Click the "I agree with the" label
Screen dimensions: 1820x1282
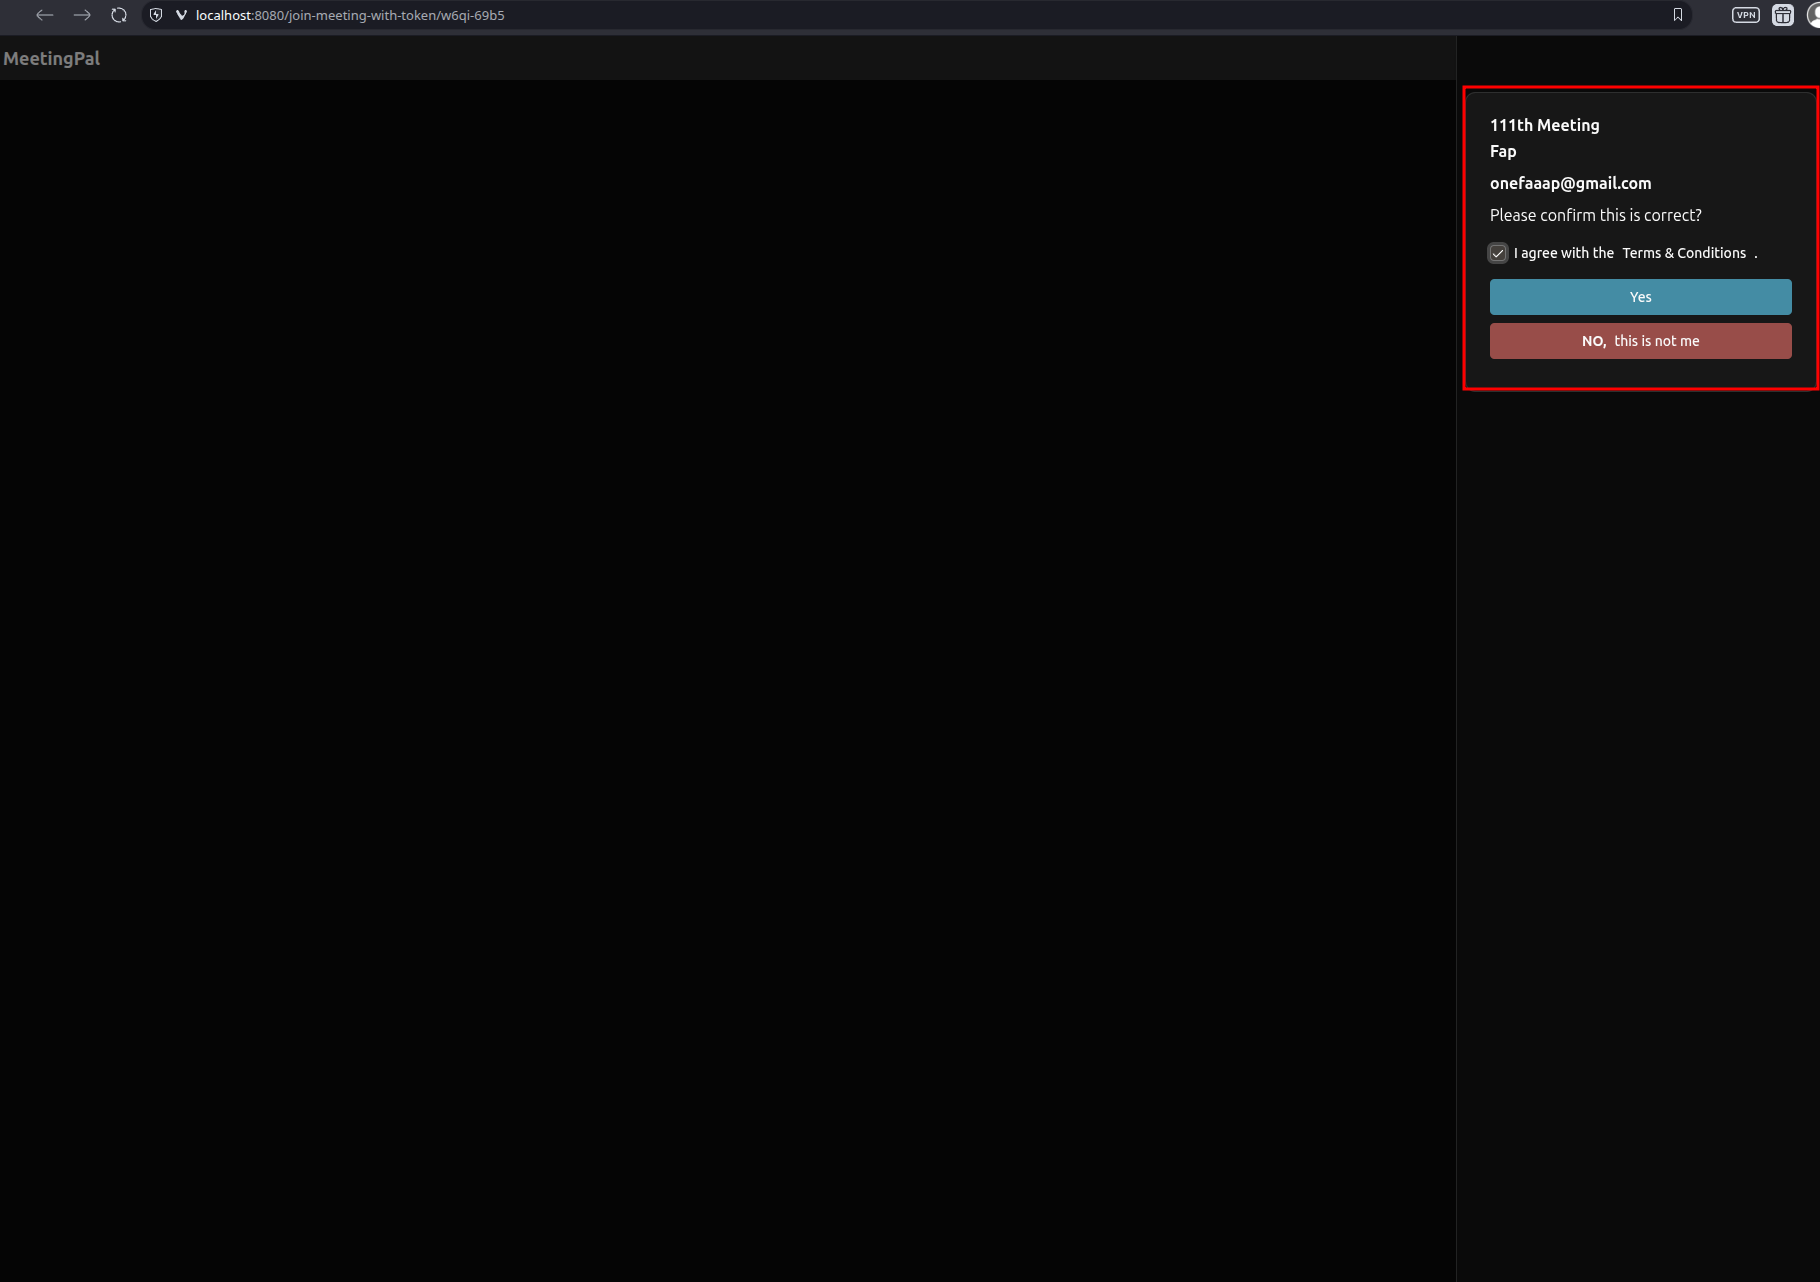(1563, 253)
